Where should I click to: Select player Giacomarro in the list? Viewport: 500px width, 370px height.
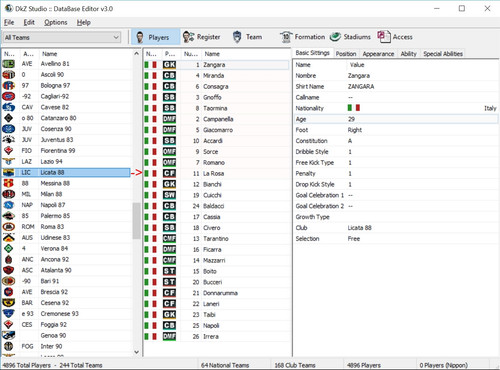click(218, 130)
